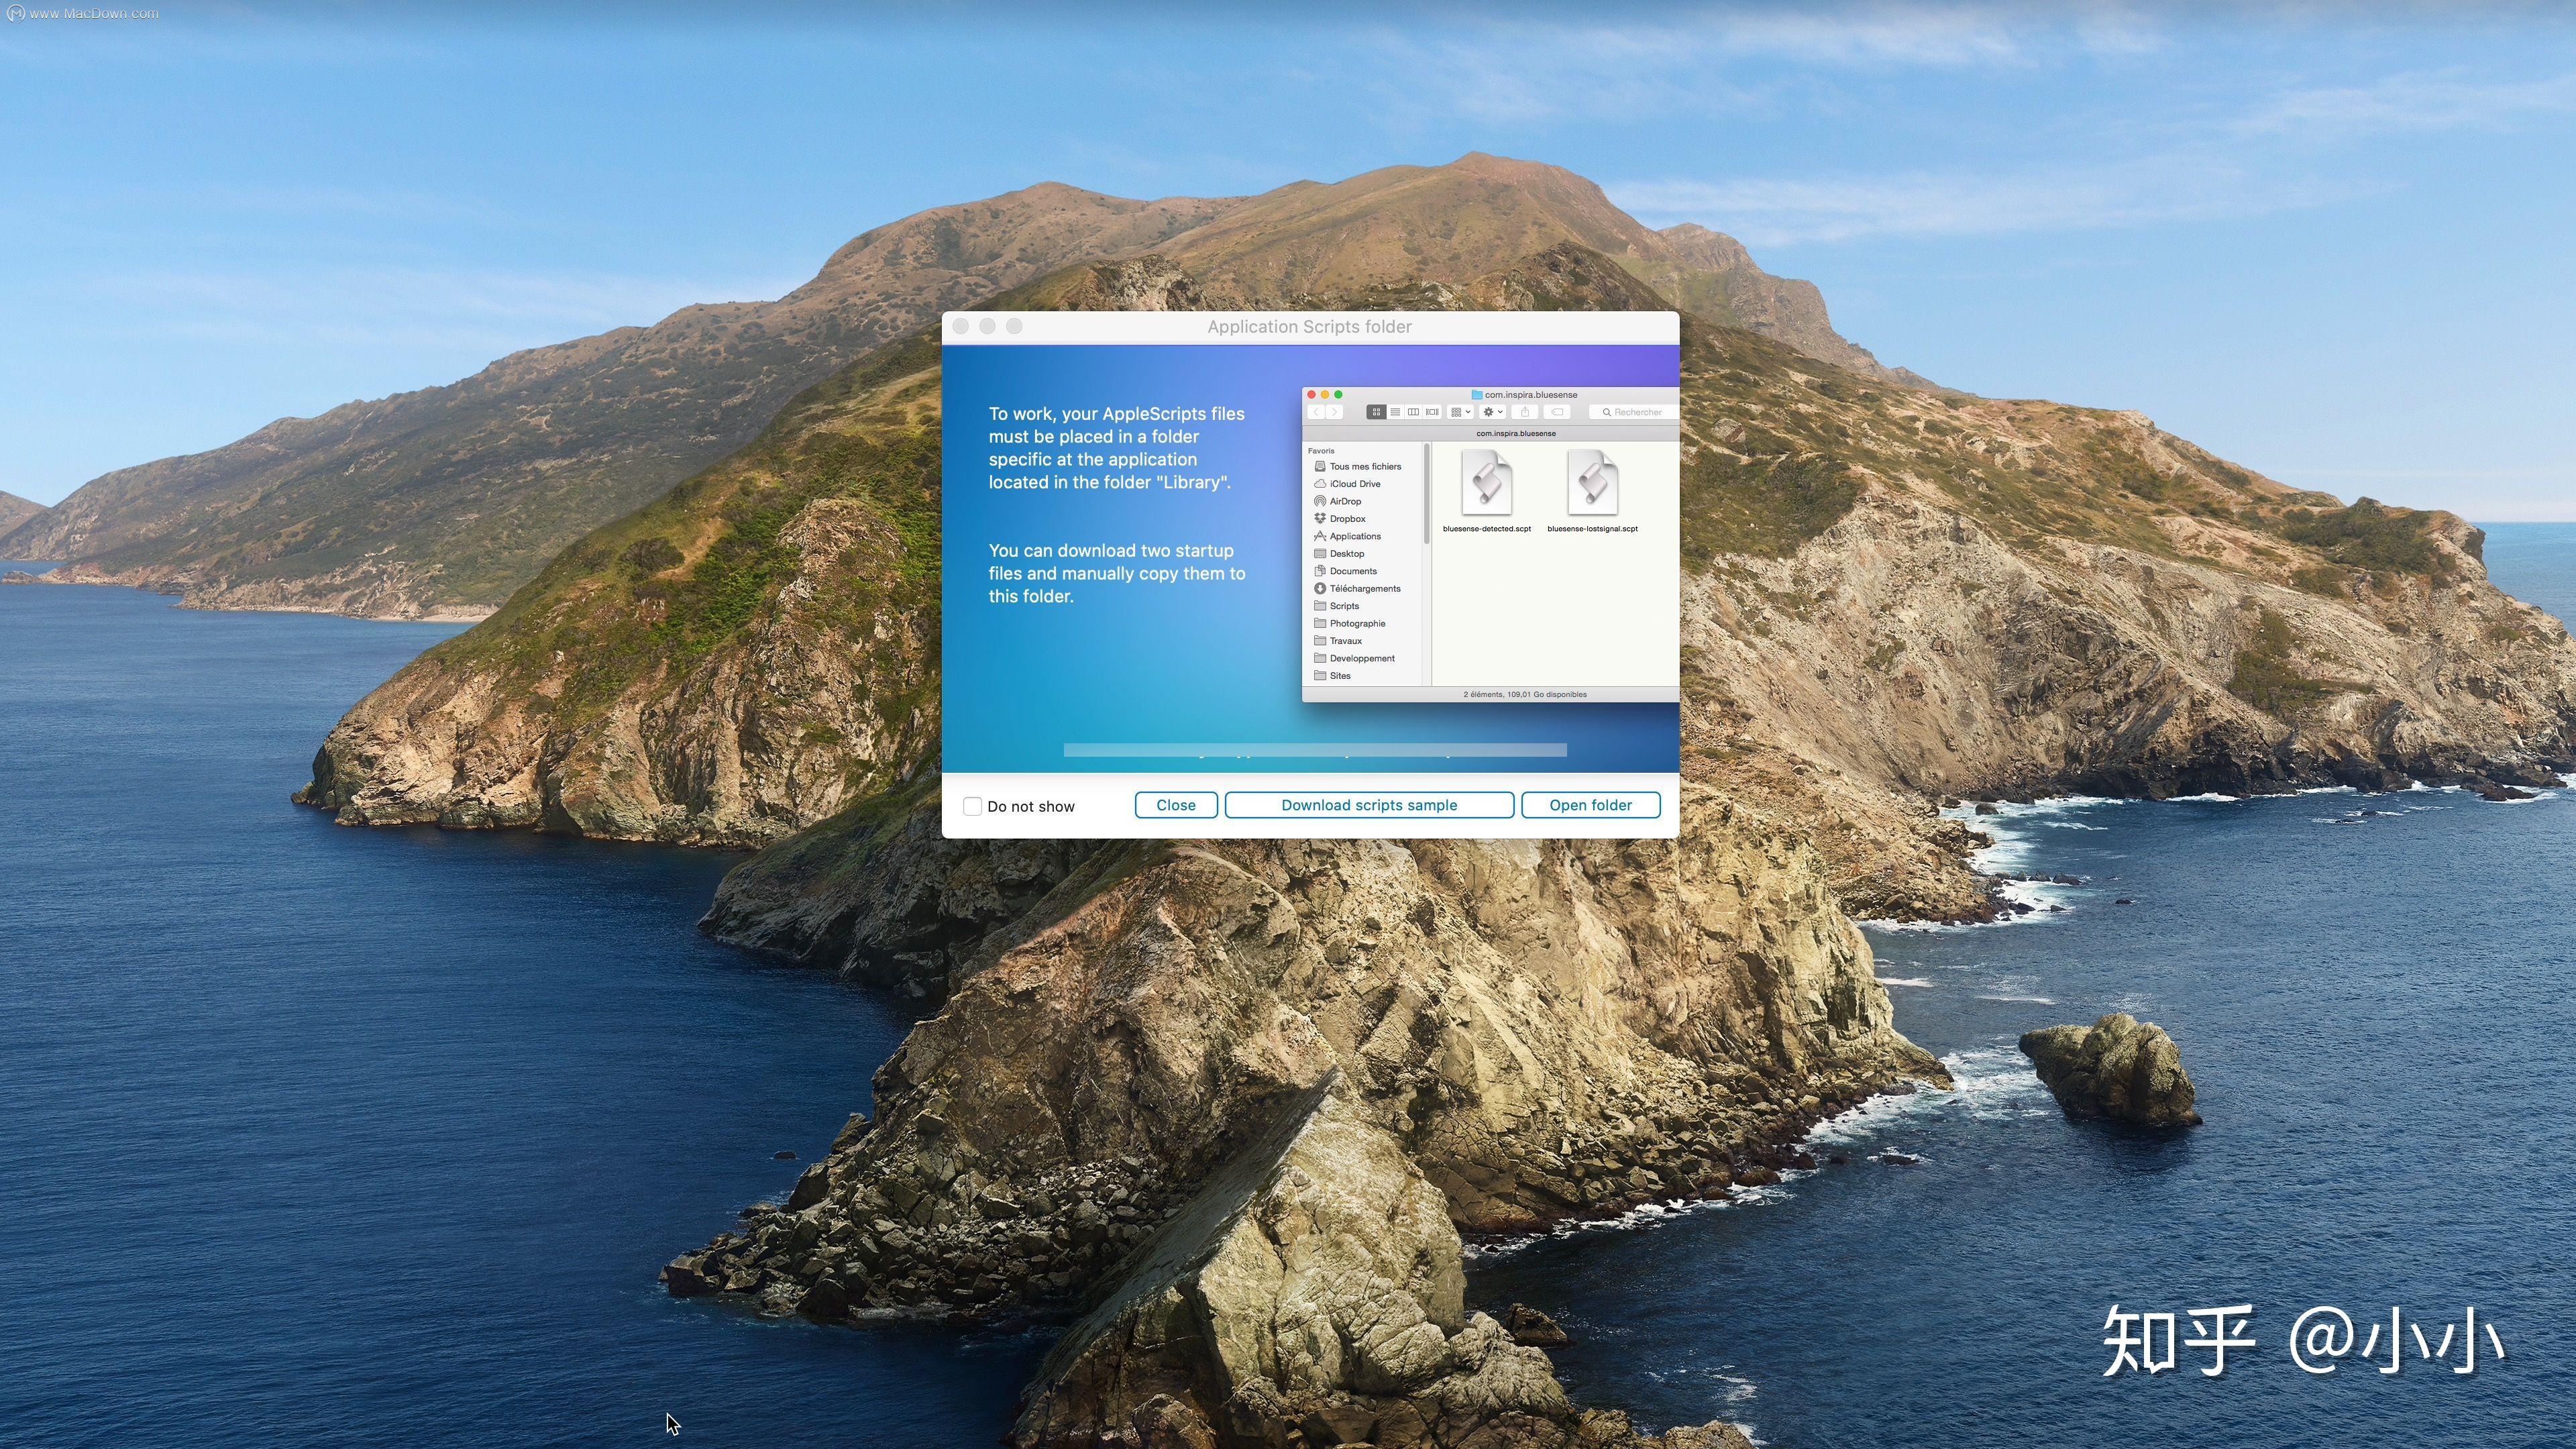Open the arrange-by dropdown
Image resolution: width=2576 pixels, height=1449 pixels.
pos(1458,412)
